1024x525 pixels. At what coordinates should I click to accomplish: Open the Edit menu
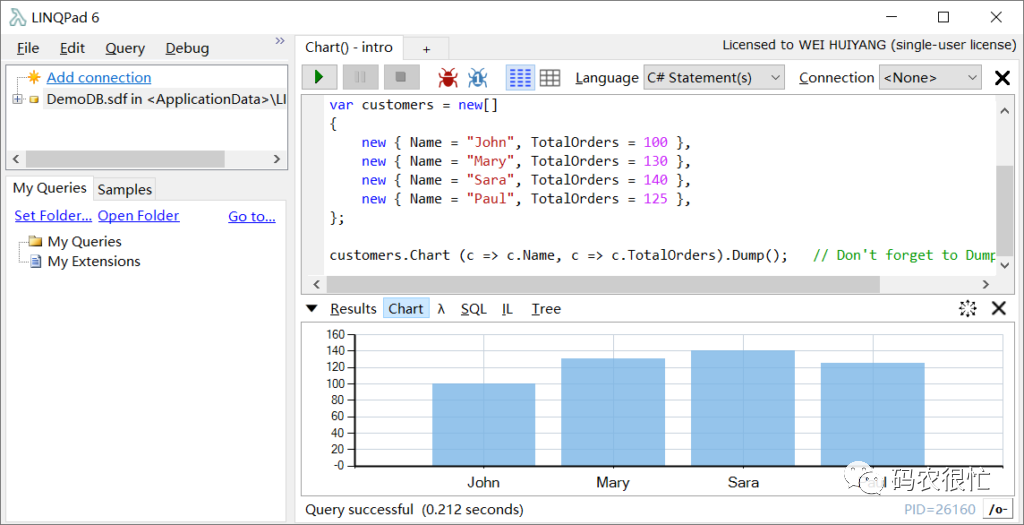(x=72, y=48)
